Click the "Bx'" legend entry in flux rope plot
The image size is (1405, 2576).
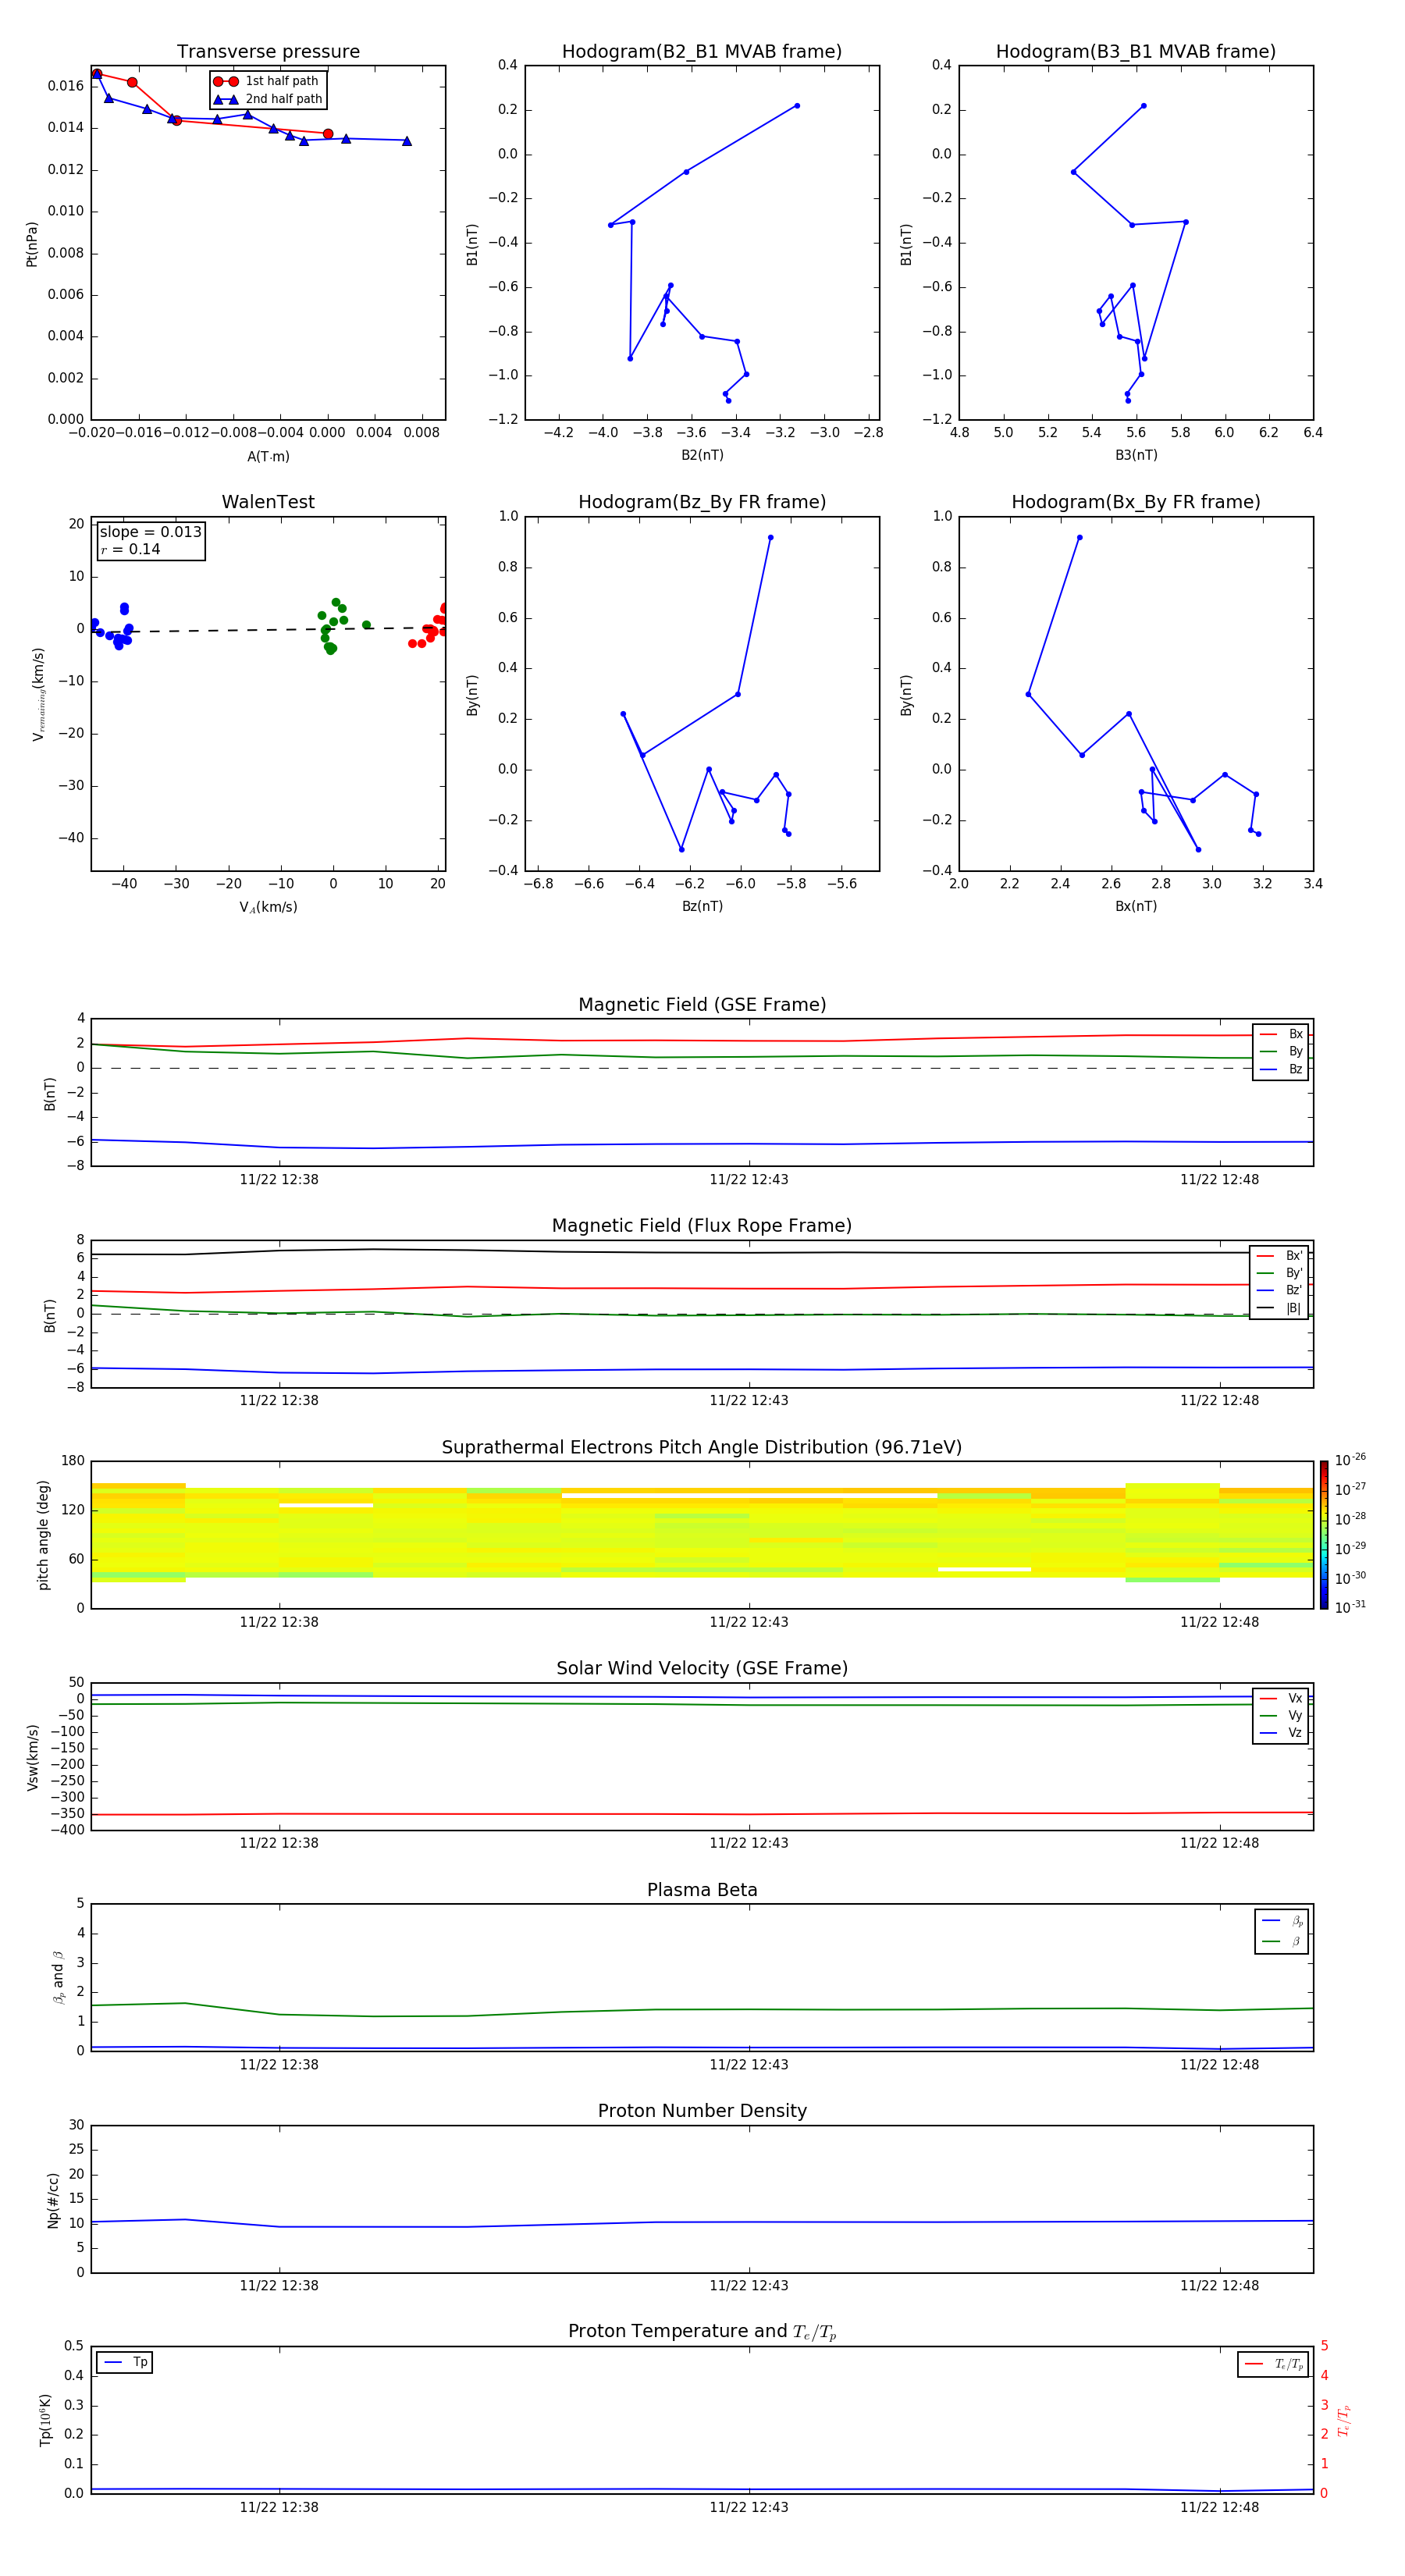1280,1256
